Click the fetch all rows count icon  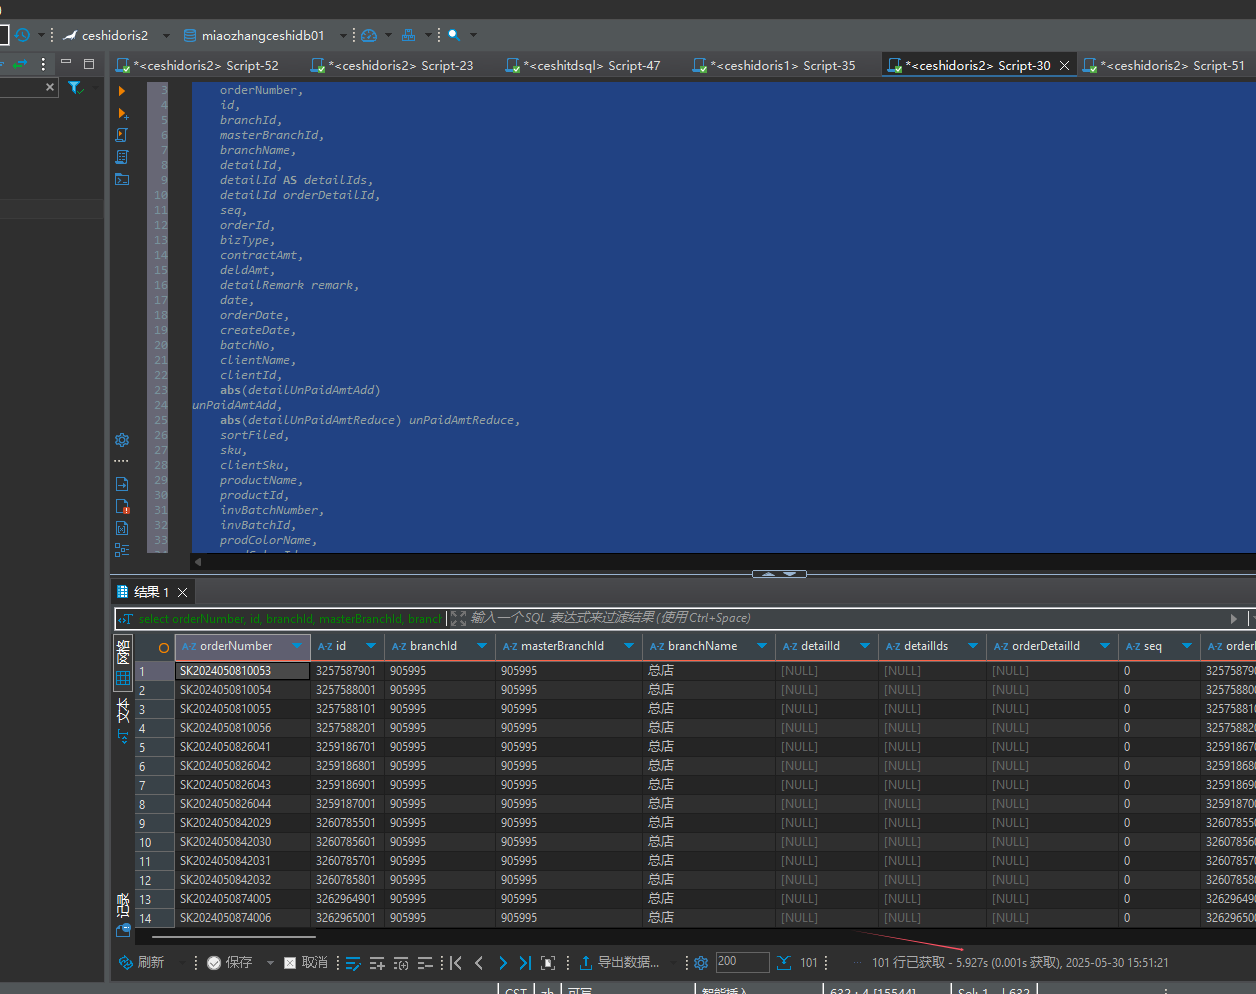click(784, 963)
